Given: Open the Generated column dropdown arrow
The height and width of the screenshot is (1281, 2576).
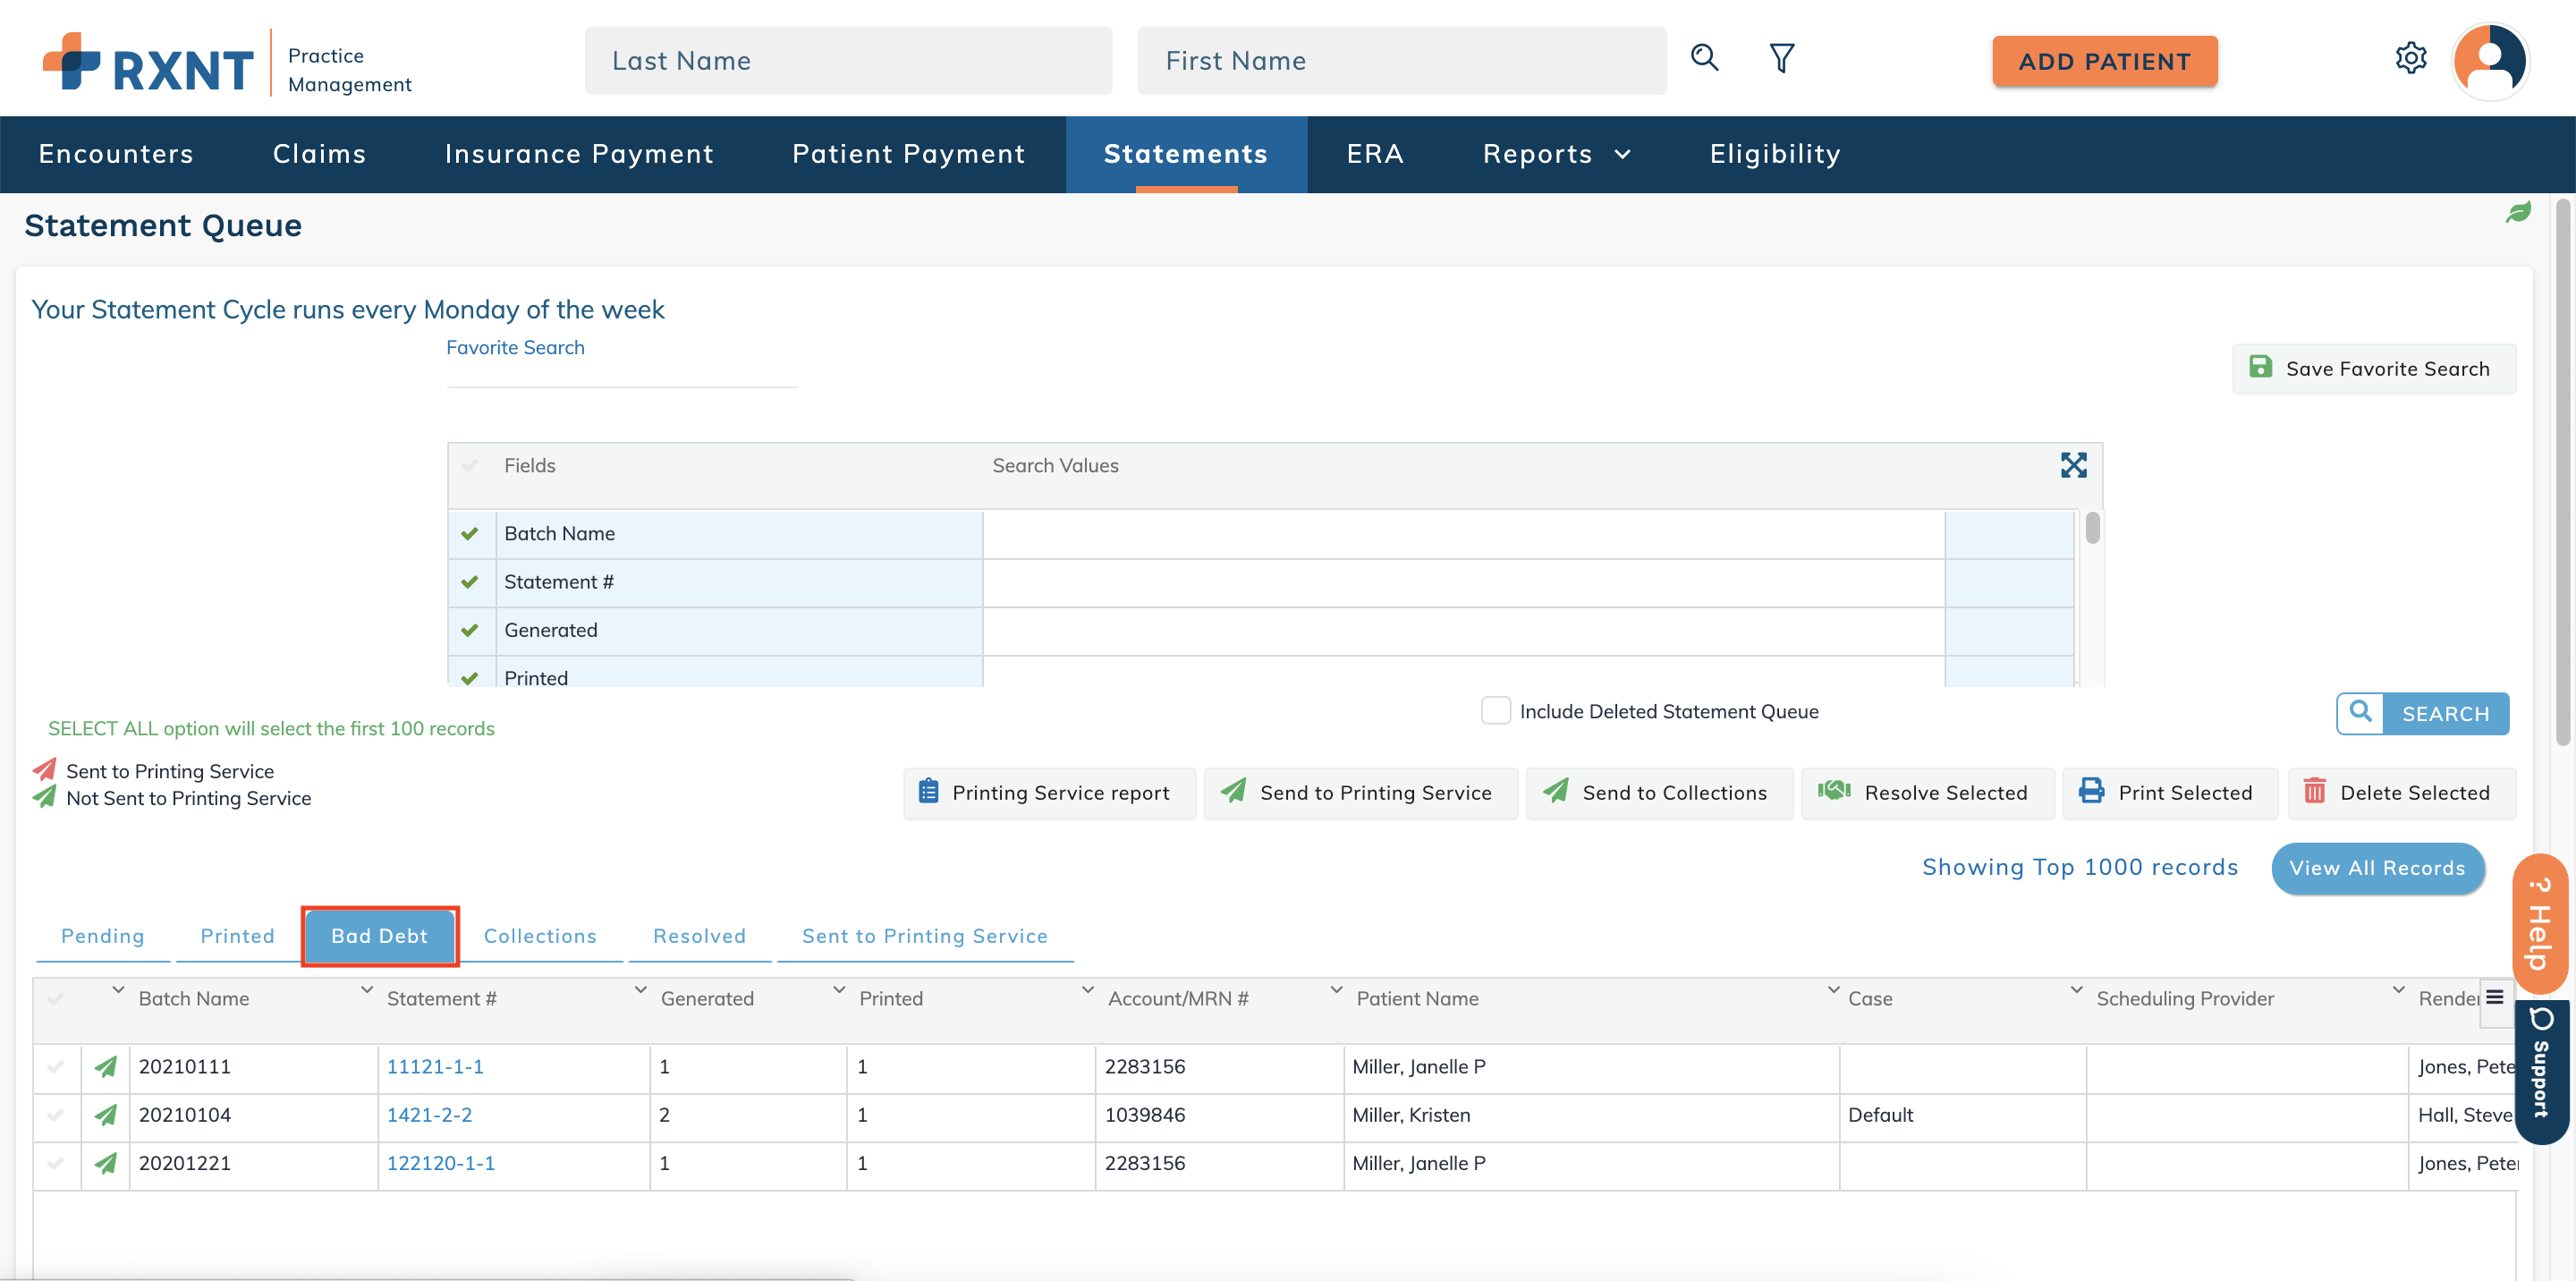Looking at the screenshot, I should 838,990.
